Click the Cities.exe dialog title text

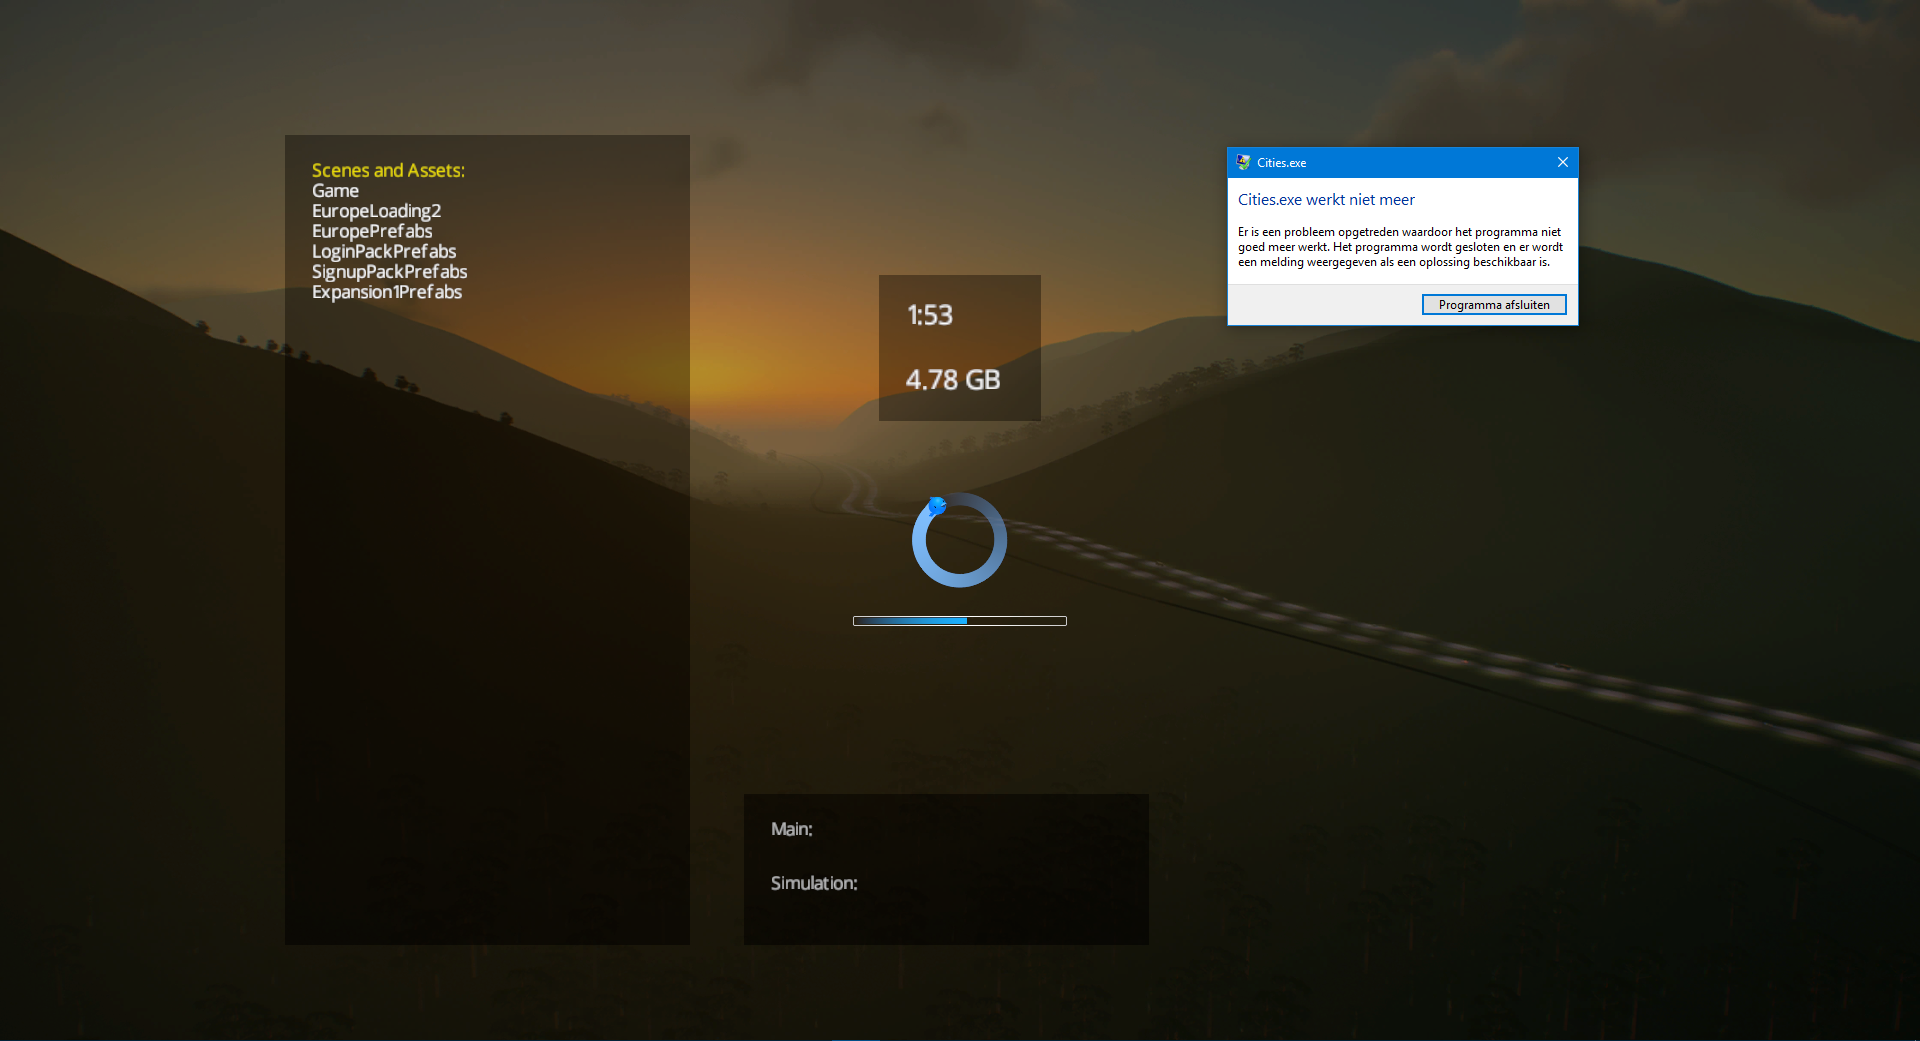point(1281,163)
